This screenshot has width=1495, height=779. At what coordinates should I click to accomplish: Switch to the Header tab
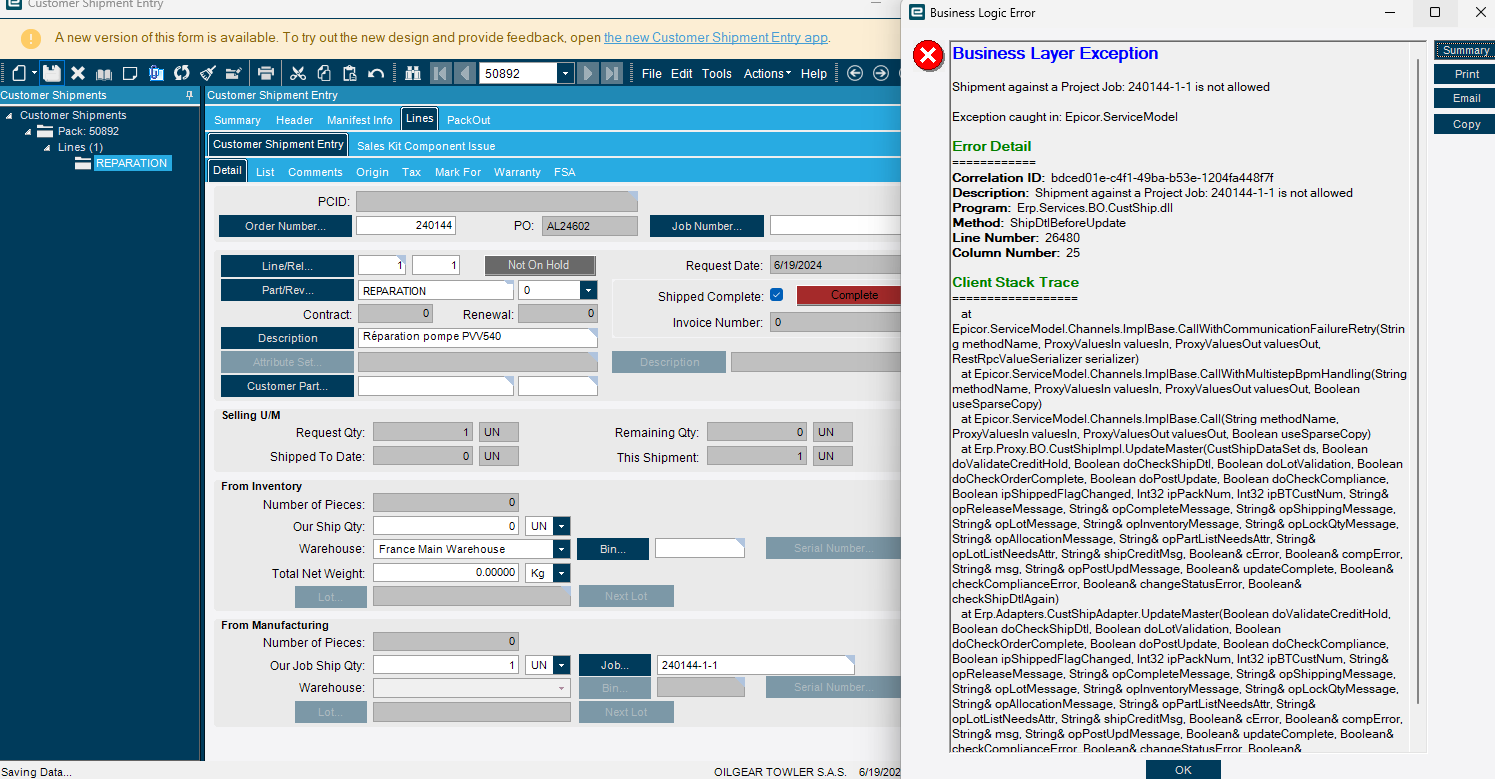[x=295, y=120]
